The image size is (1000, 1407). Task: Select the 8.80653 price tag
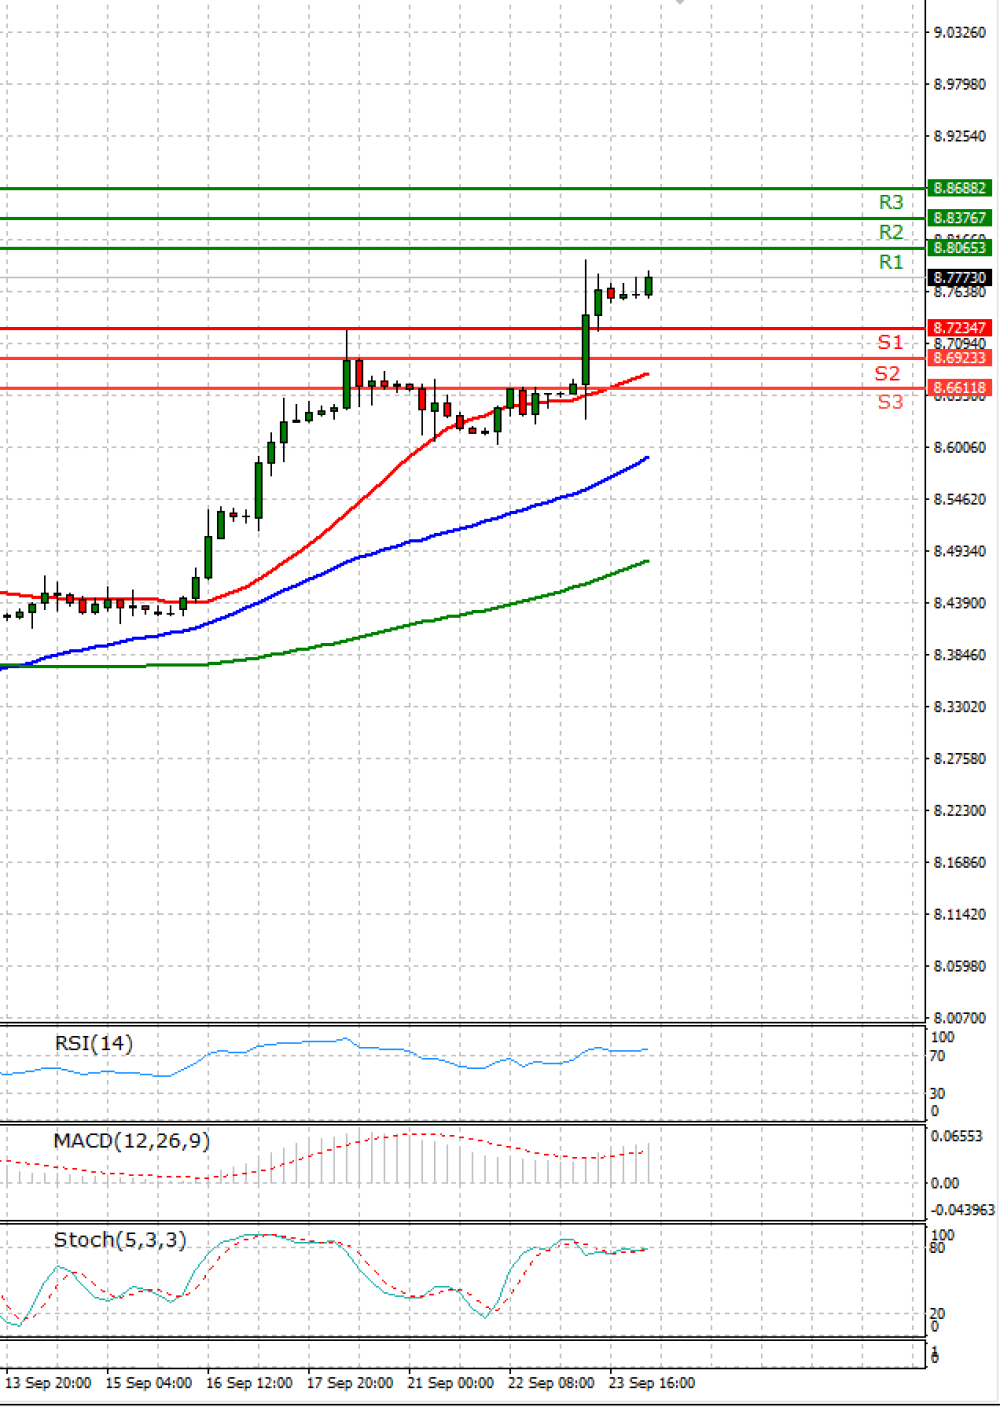click(x=959, y=248)
